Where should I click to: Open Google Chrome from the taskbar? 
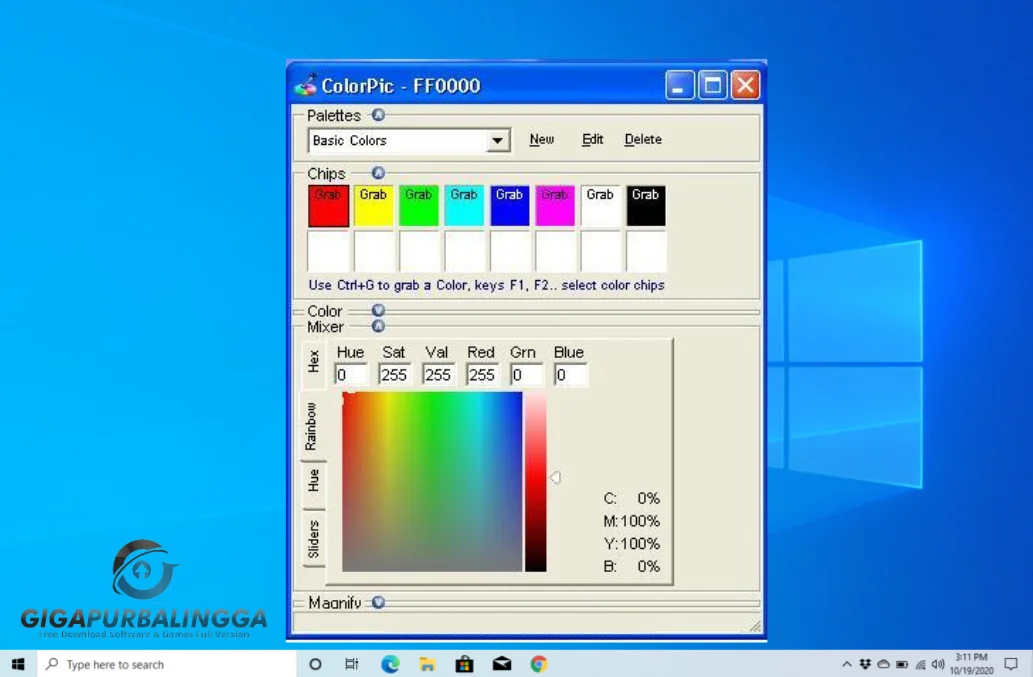click(538, 663)
